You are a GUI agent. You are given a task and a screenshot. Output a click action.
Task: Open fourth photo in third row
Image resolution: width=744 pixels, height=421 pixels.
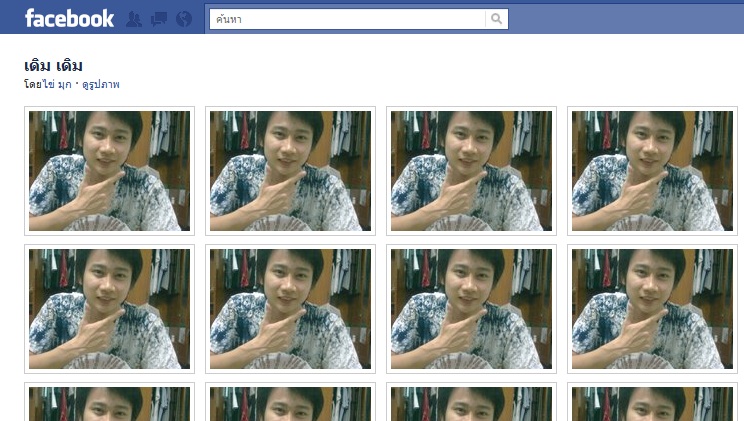click(x=652, y=402)
